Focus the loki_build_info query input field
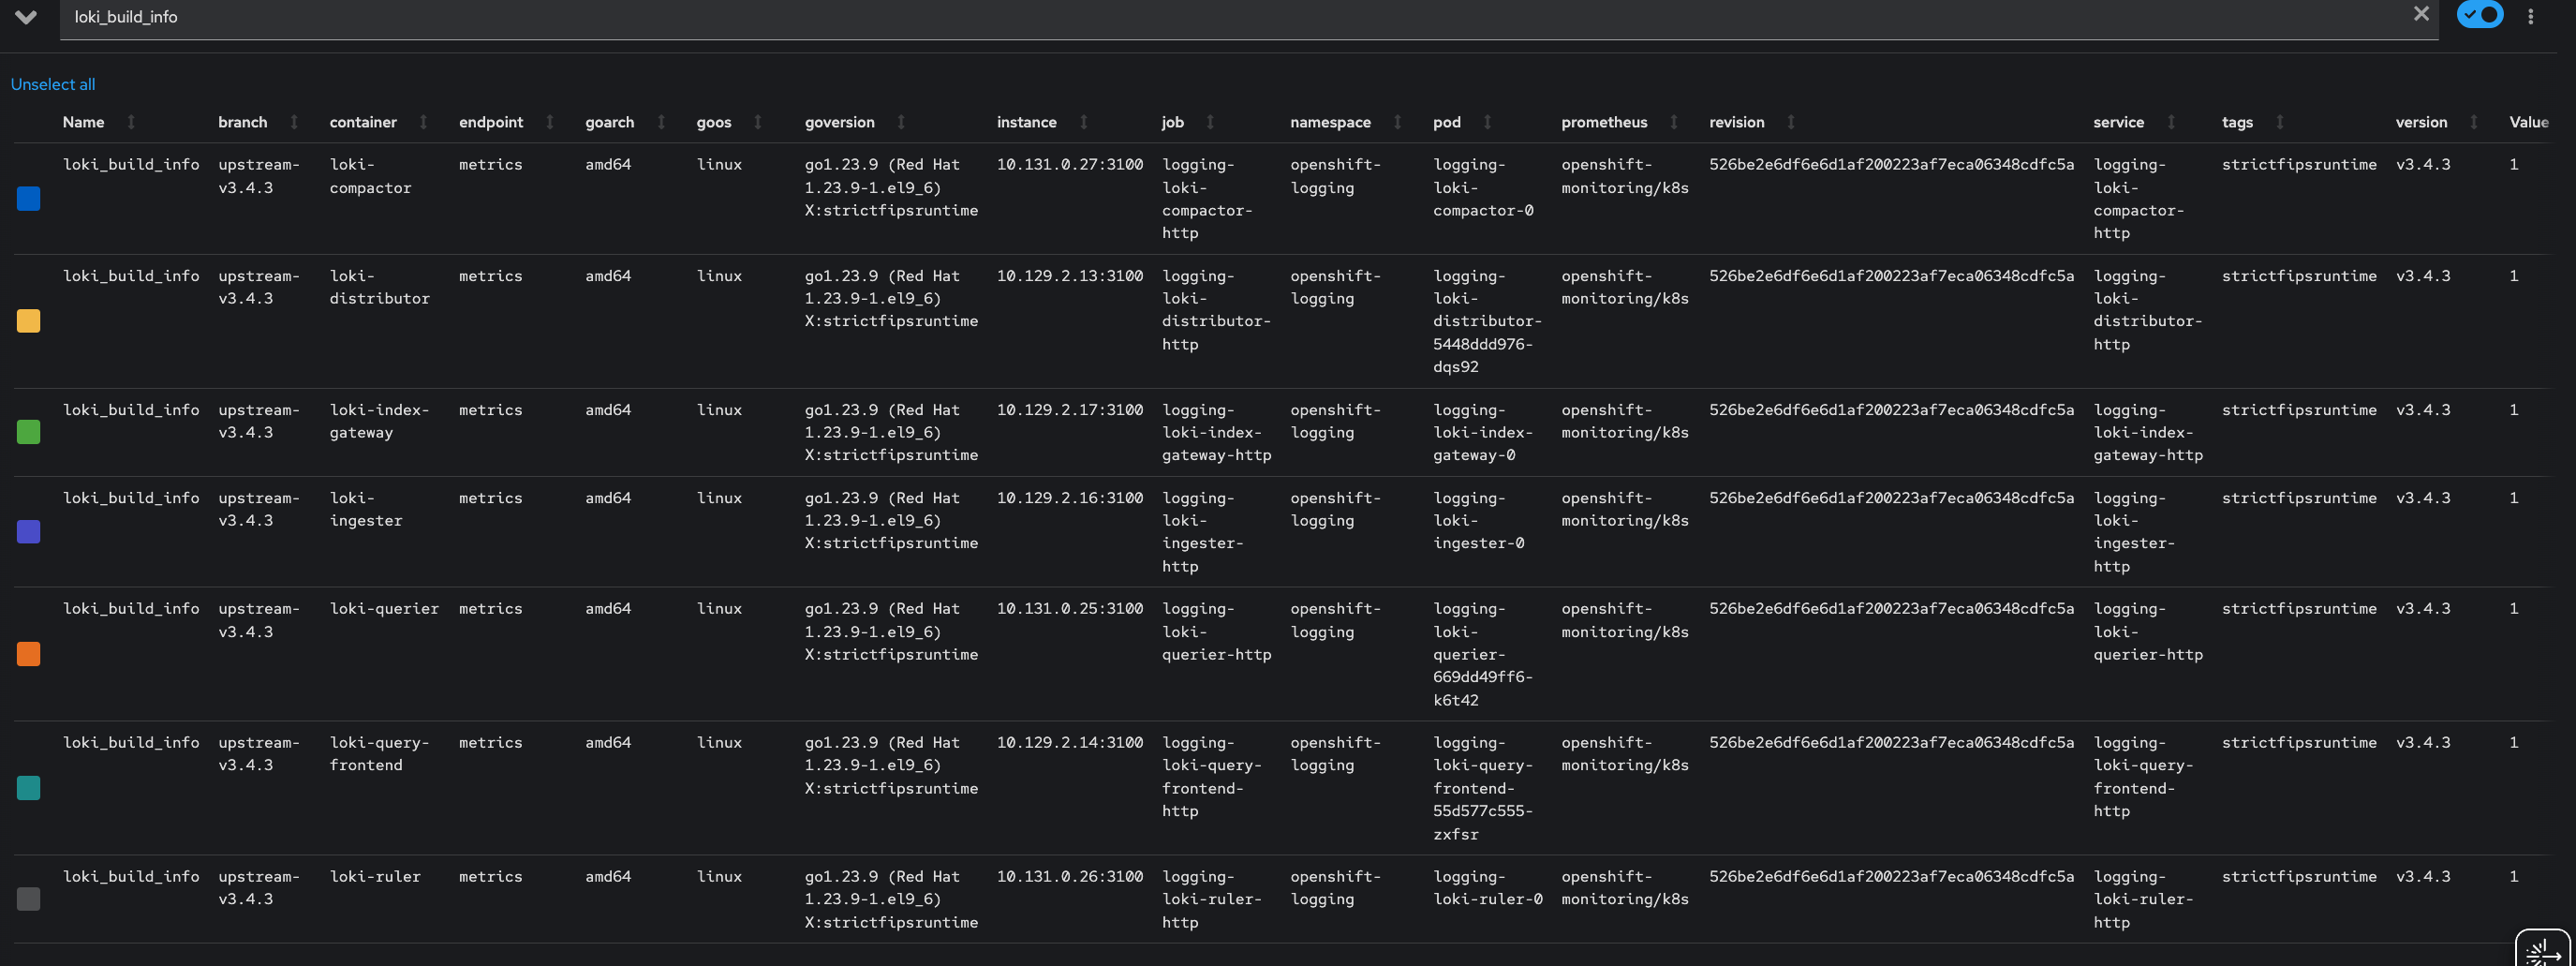2576x966 pixels. 1200,17
